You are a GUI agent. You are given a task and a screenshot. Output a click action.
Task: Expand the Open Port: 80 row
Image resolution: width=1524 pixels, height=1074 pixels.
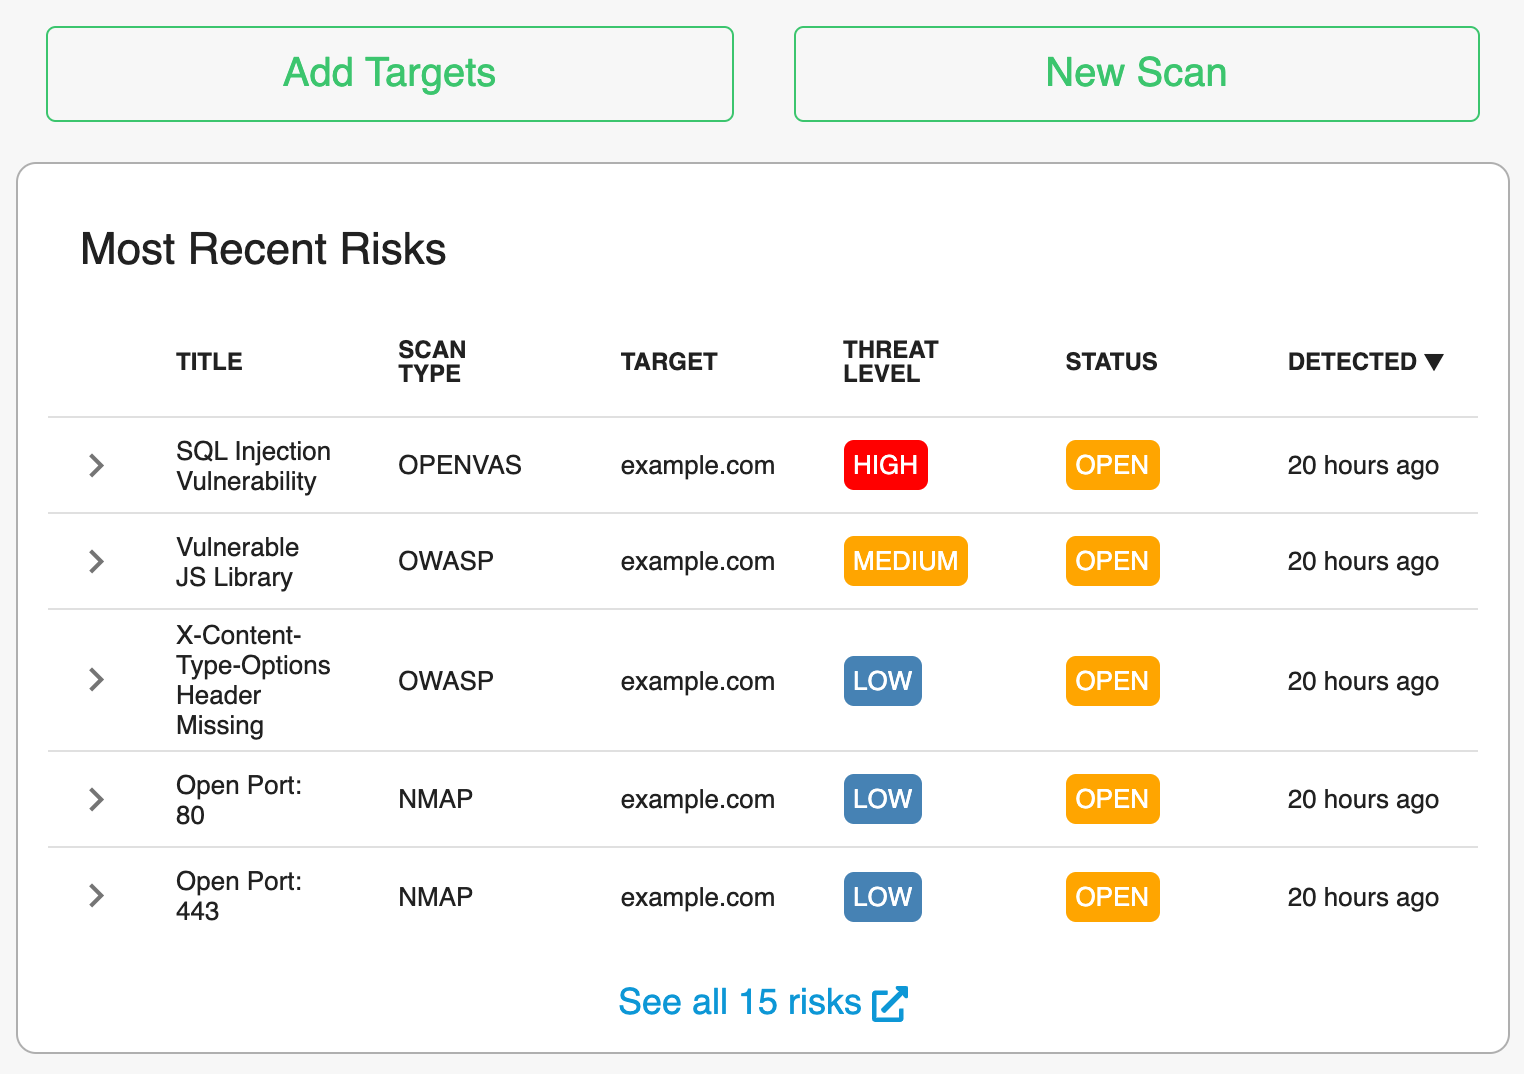pyautogui.click(x=96, y=799)
